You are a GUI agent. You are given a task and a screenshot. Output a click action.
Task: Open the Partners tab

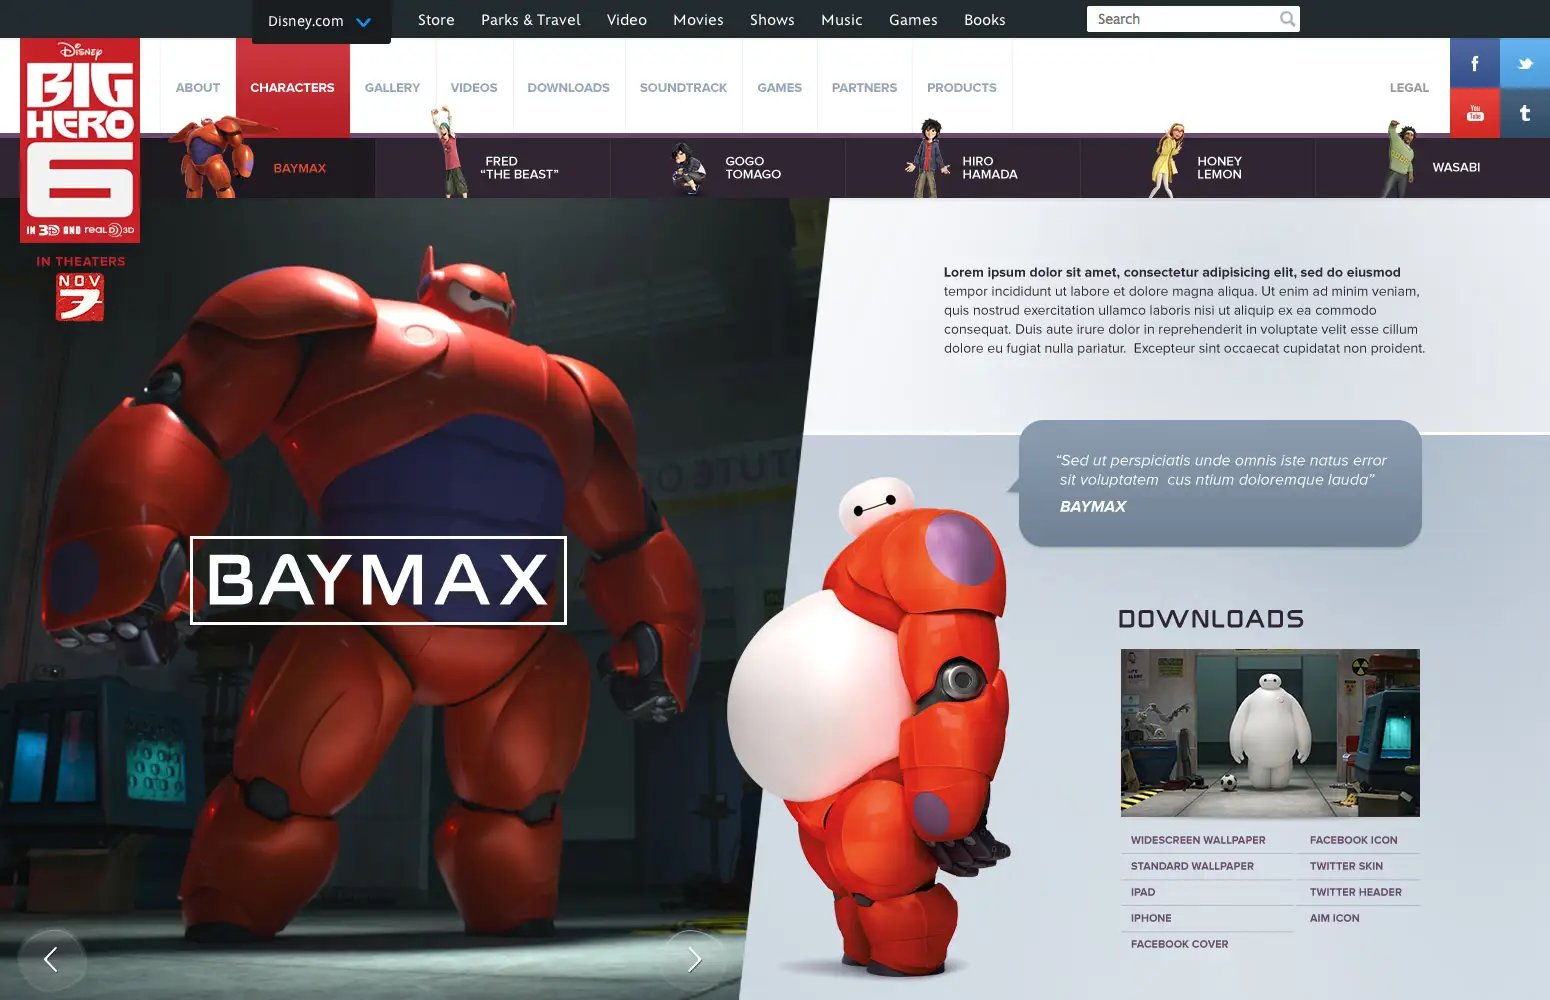coord(865,88)
